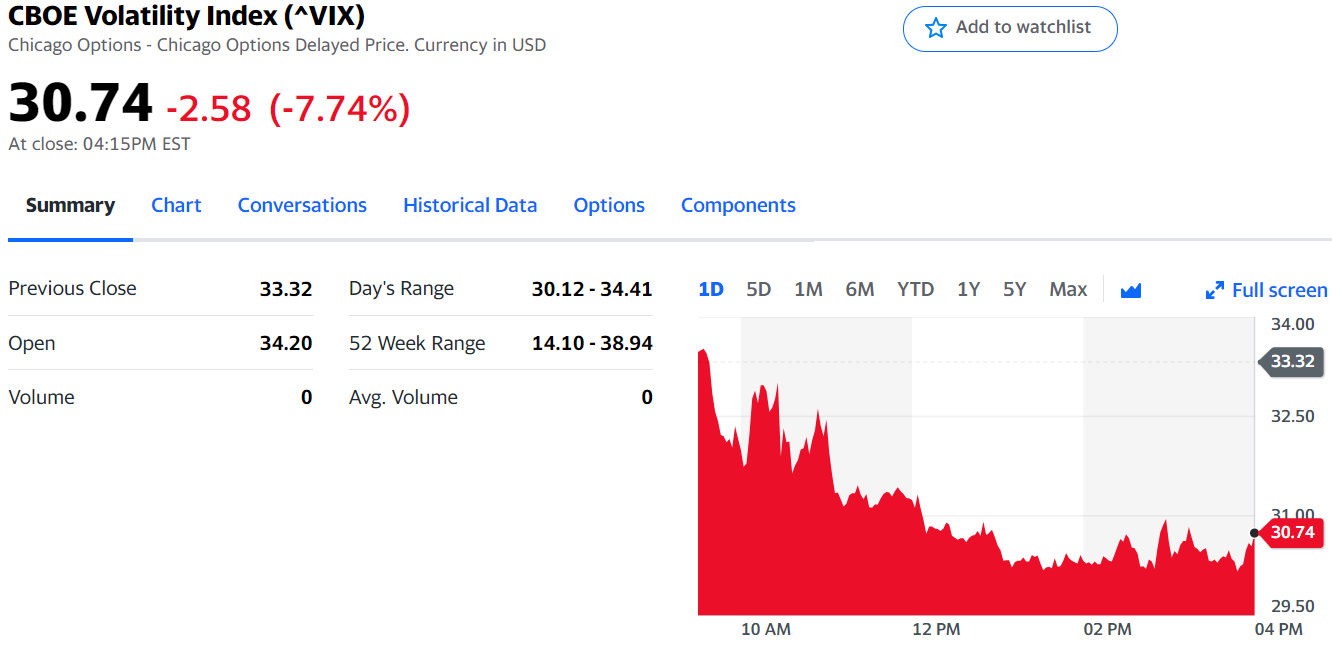This screenshot has height=645, width=1332.
Task: Switch chart type with the area chart icon
Action: (1131, 290)
